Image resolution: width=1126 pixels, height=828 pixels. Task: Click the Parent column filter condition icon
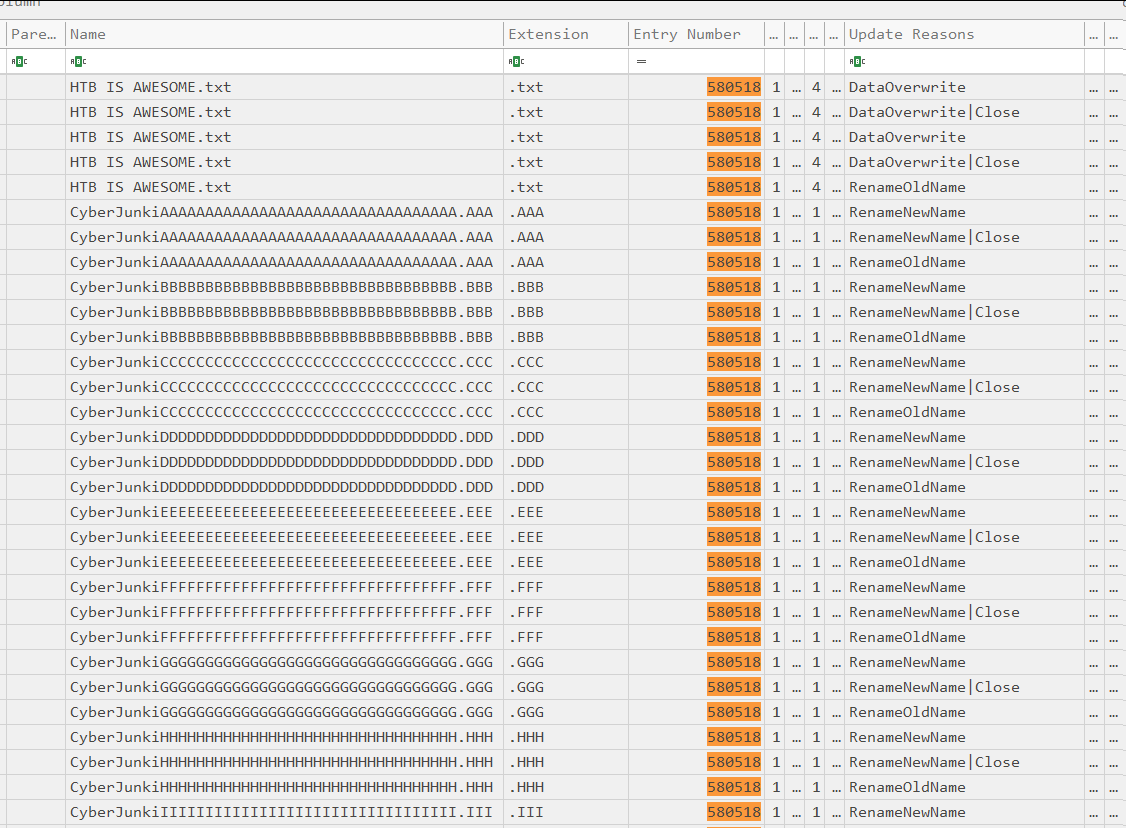tap(19, 62)
